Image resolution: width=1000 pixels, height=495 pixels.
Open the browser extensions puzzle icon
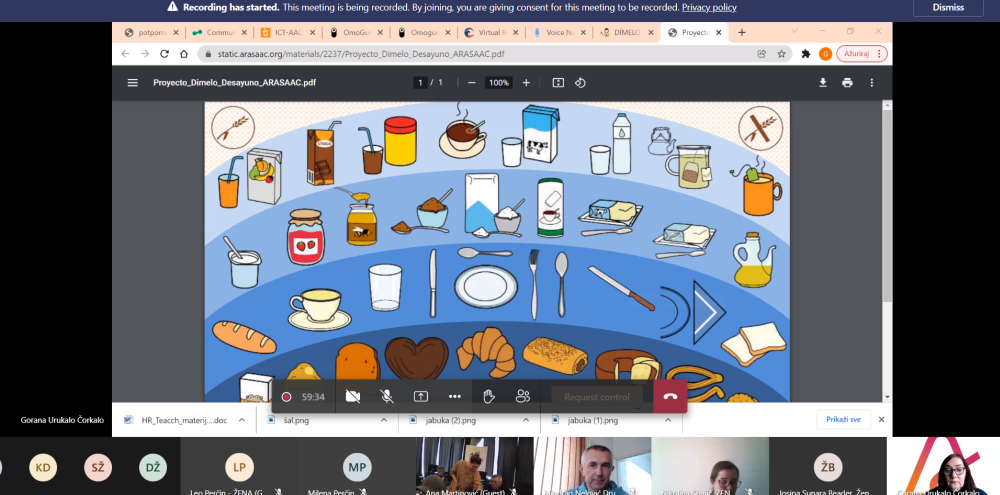click(806, 54)
